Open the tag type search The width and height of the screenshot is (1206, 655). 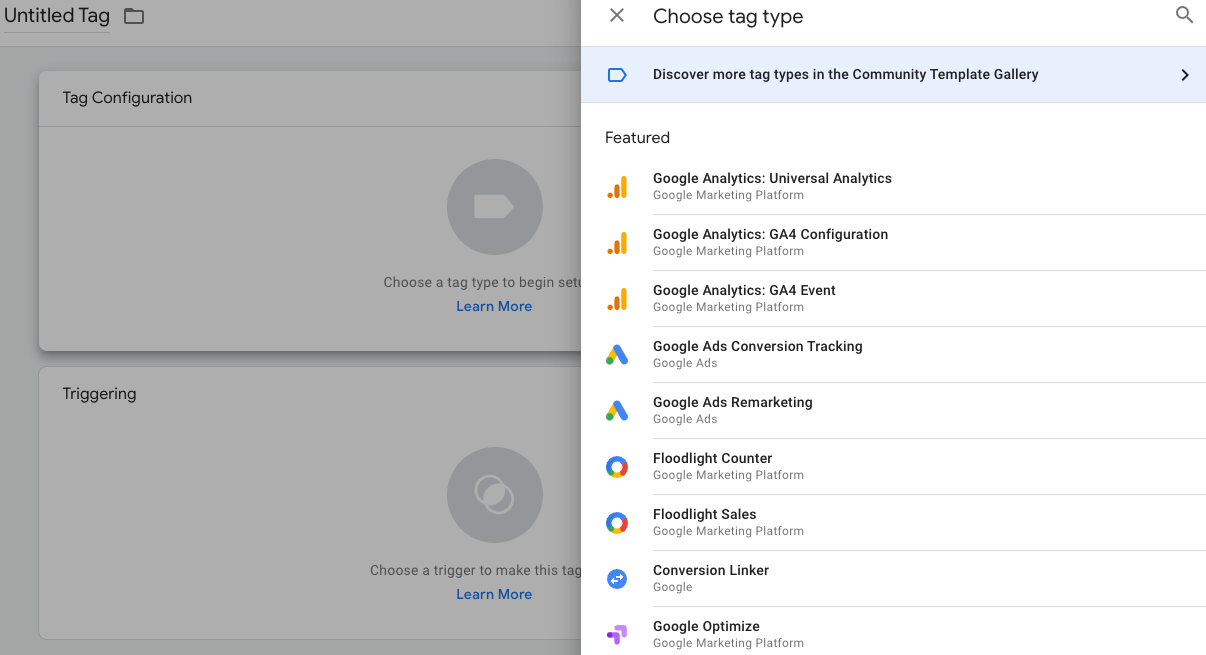click(1184, 16)
